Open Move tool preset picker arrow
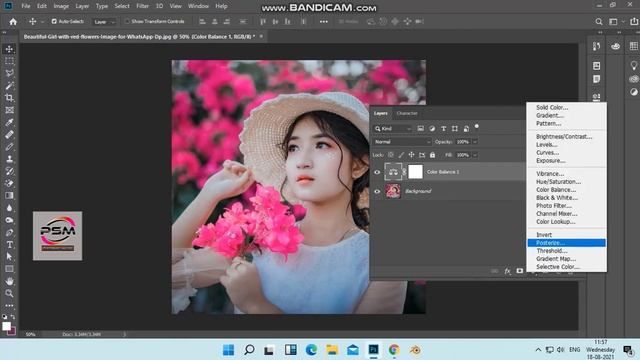640x360 pixels. click(x=42, y=22)
